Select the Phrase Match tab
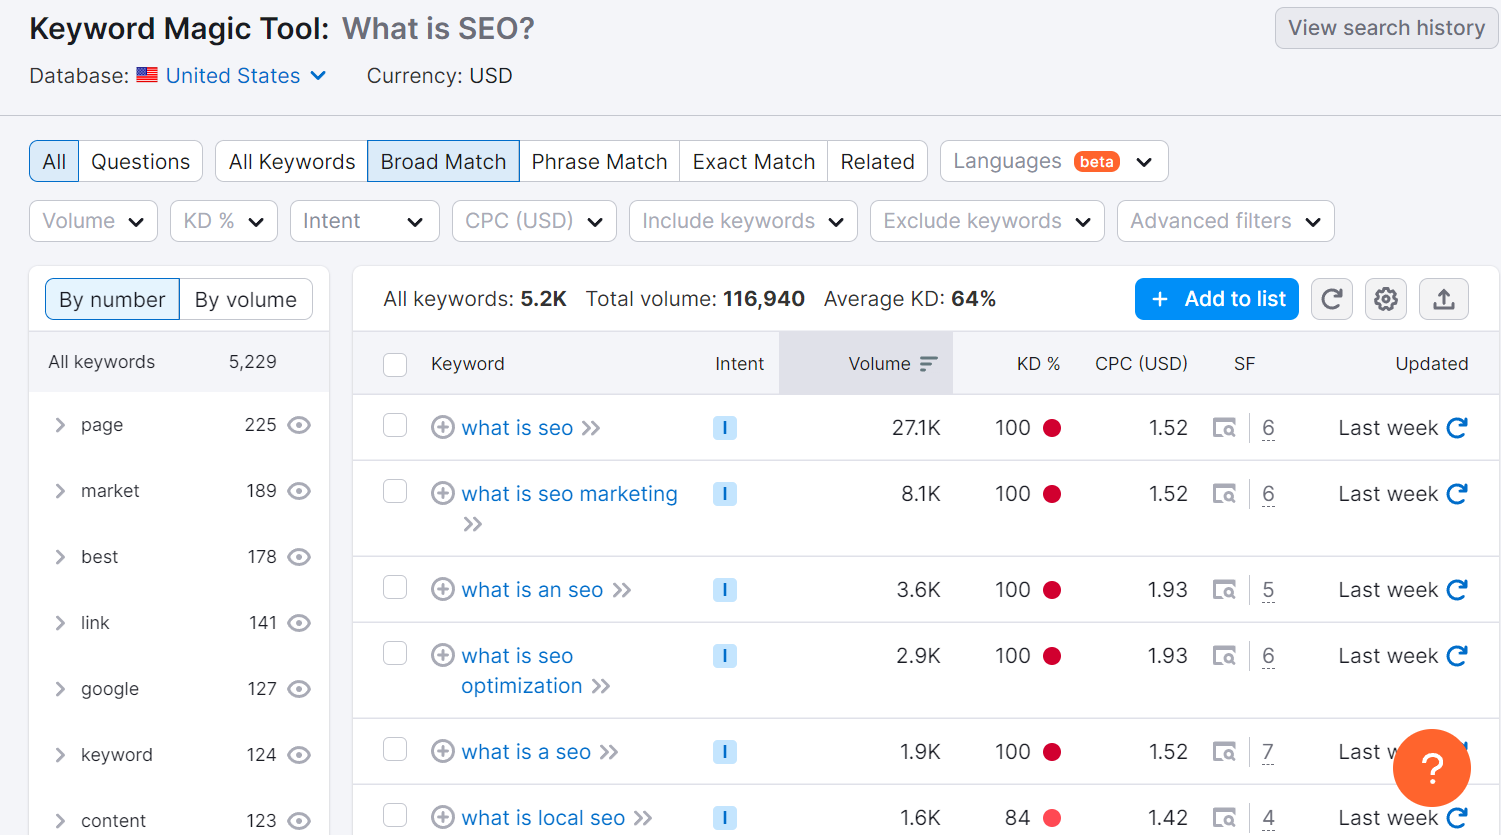The height and width of the screenshot is (835, 1501). [x=599, y=161]
